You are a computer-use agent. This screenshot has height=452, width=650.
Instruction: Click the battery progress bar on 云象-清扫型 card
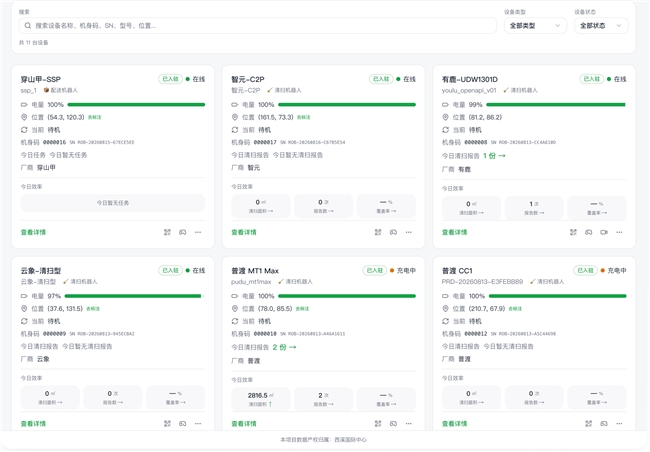point(135,296)
